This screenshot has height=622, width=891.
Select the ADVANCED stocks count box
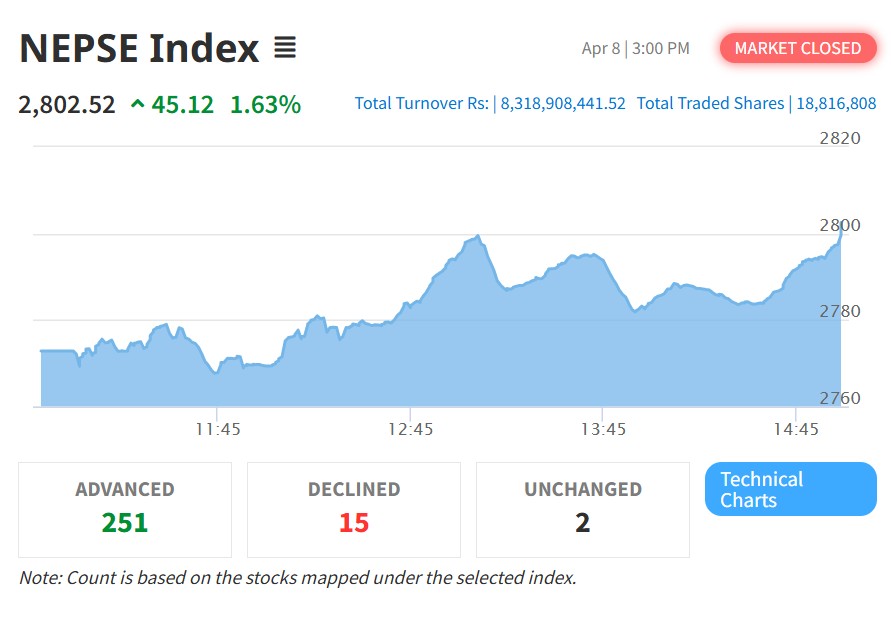click(125, 509)
